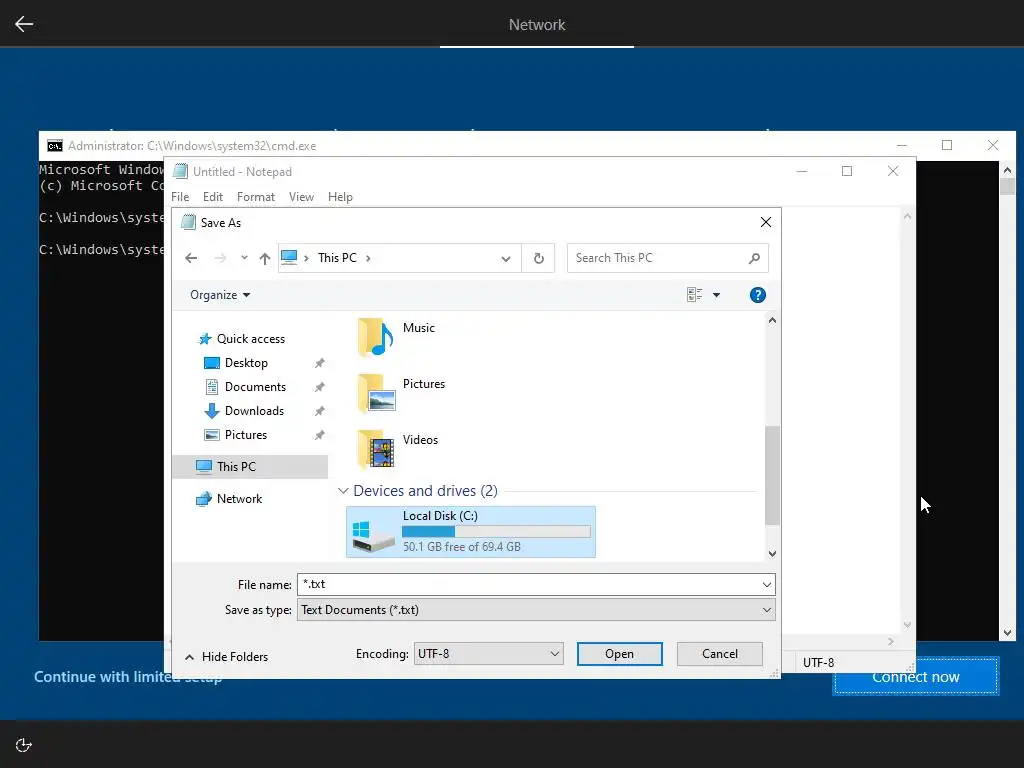
Task: Open Notepad View menu
Action: 301,197
